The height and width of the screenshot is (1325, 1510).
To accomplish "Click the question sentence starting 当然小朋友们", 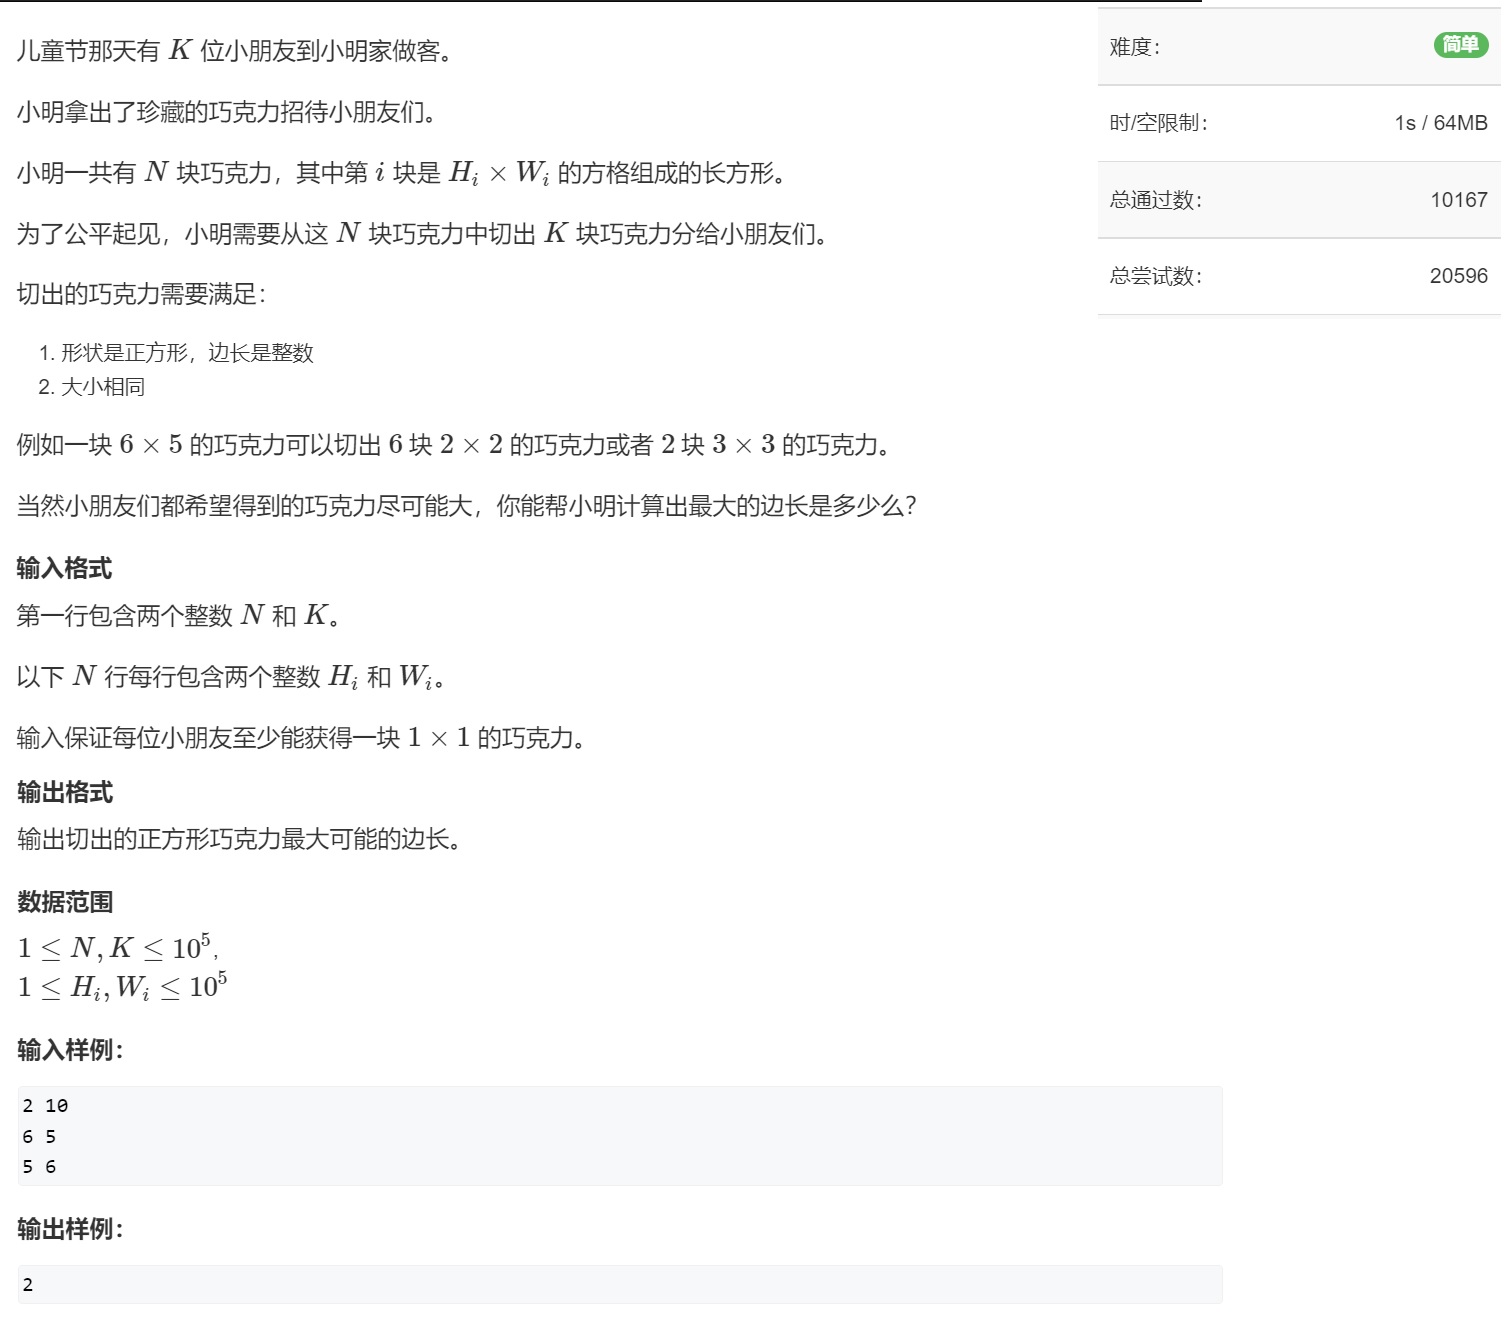I will click(x=467, y=506).
